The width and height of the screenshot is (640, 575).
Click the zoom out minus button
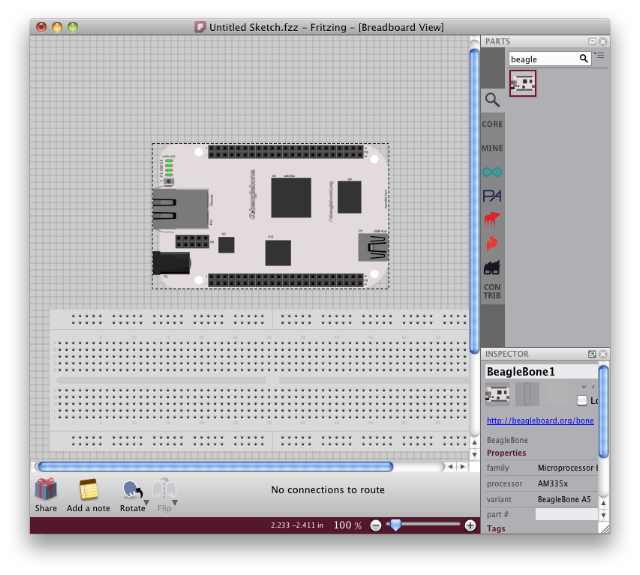376,525
